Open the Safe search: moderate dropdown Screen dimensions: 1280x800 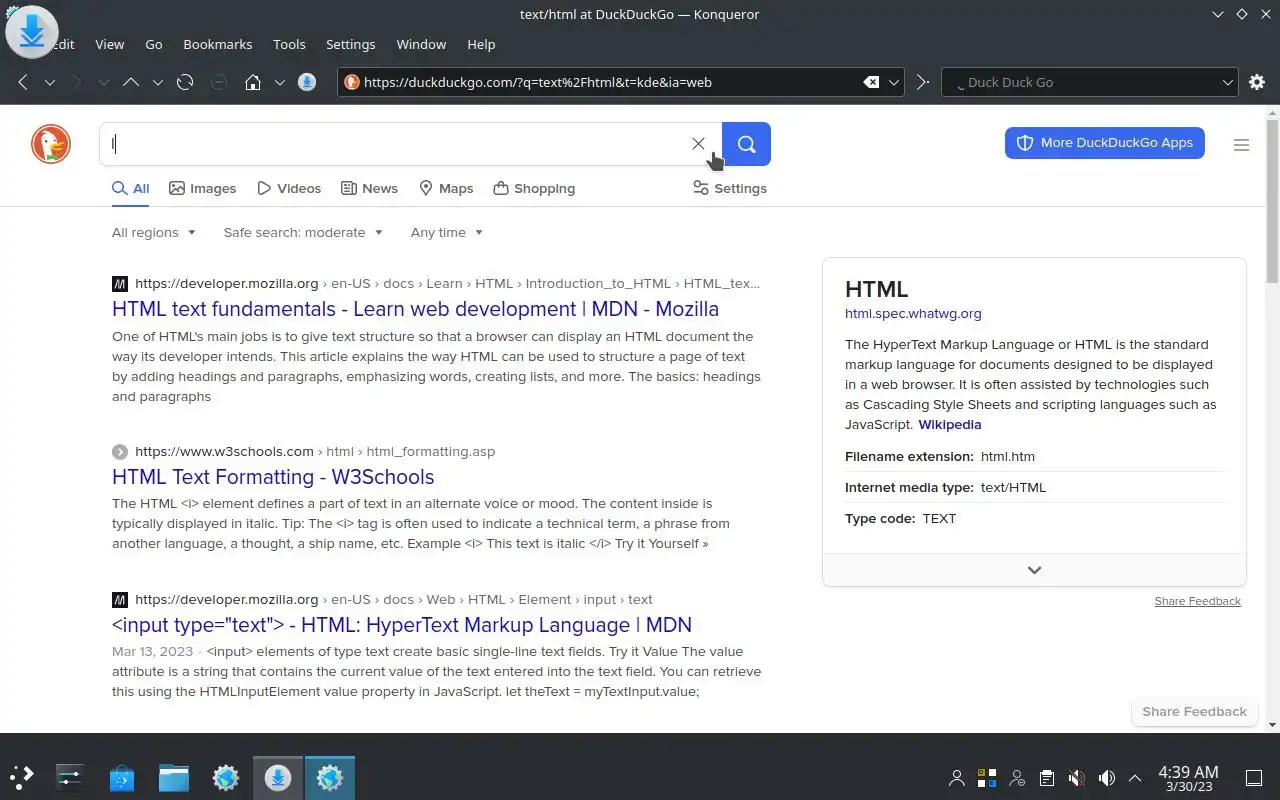pyautogui.click(x=303, y=232)
